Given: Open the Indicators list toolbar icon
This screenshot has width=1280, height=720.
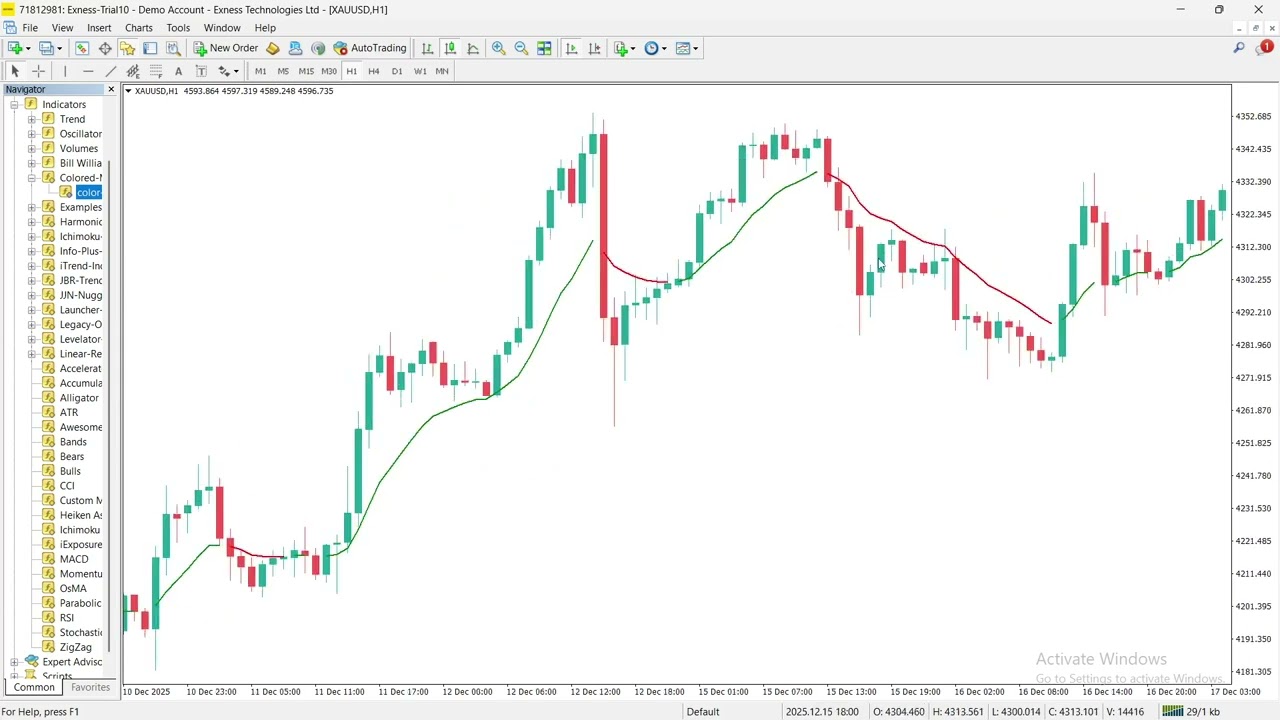Looking at the screenshot, I should click(x=622, y=48).
